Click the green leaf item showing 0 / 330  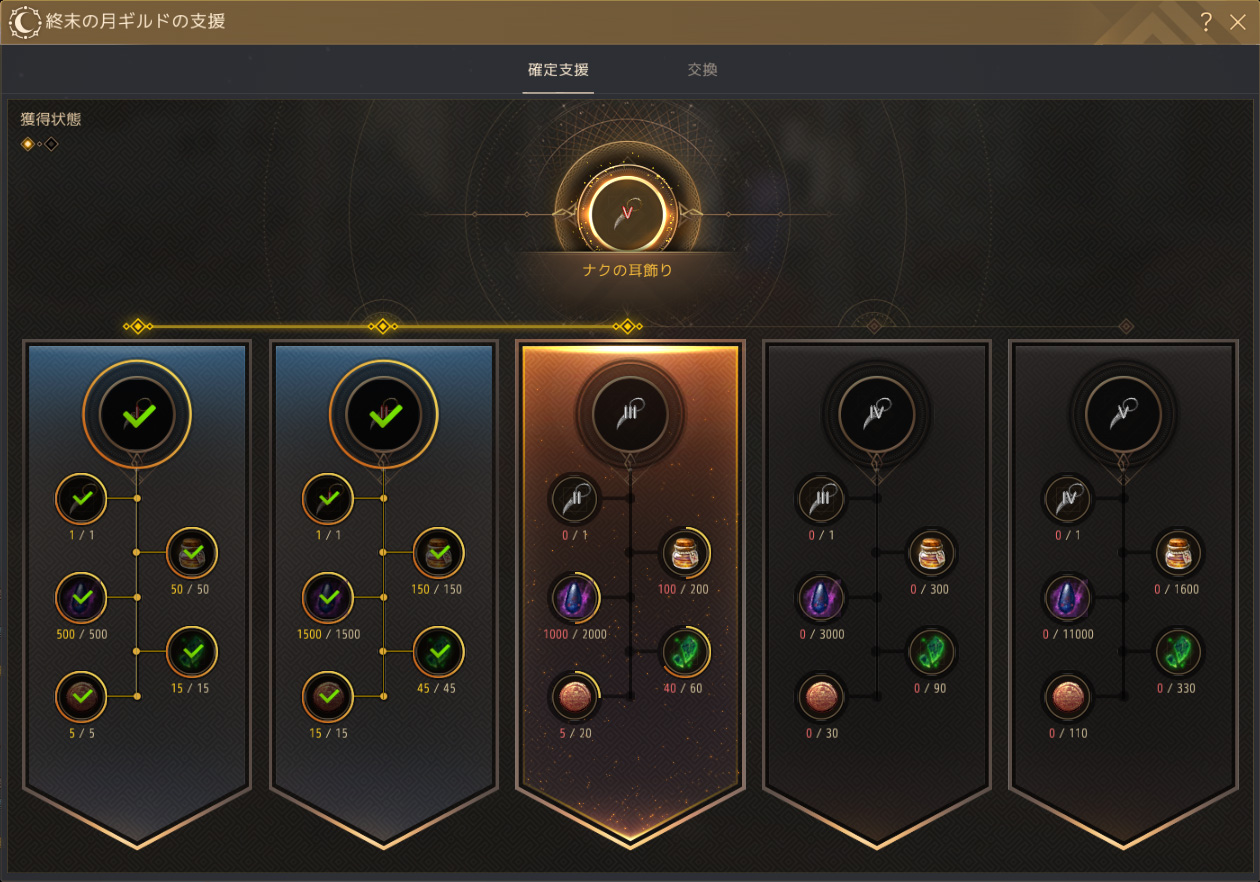tap(1178, 652)
